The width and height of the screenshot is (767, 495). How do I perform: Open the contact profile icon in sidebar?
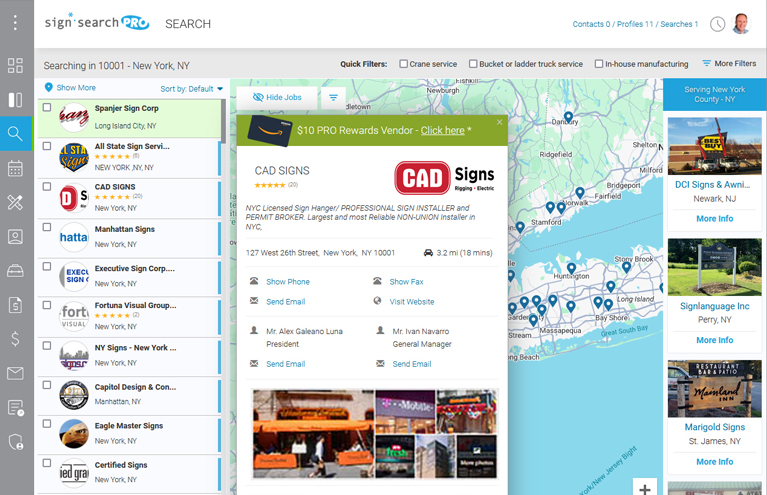(15, 237)
